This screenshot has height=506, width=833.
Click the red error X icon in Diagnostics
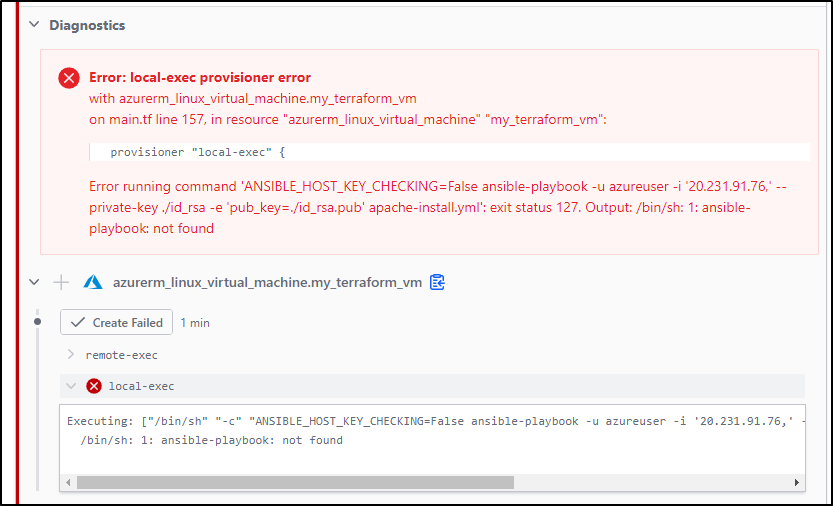[x=69, y=78]
